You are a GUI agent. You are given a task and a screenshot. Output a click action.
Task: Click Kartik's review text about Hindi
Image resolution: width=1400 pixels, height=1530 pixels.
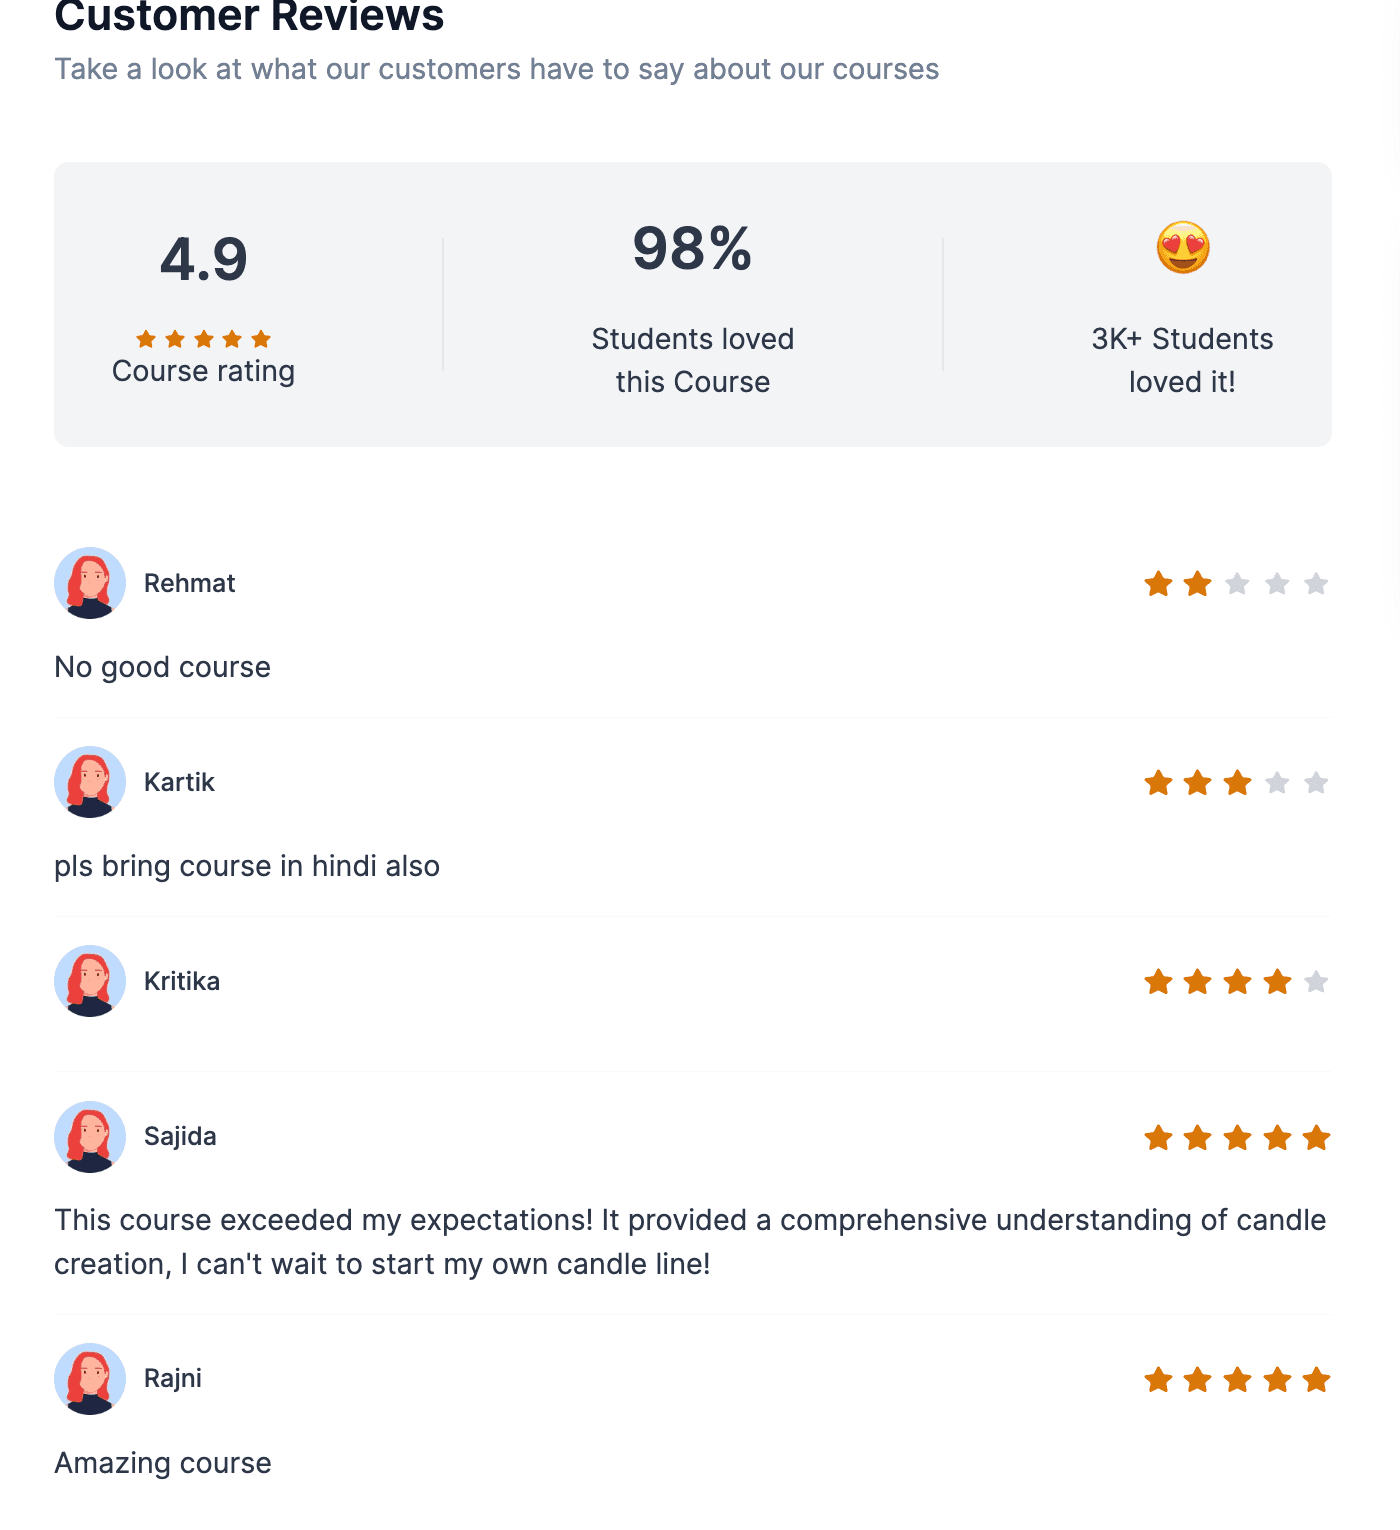coord(247,866)
